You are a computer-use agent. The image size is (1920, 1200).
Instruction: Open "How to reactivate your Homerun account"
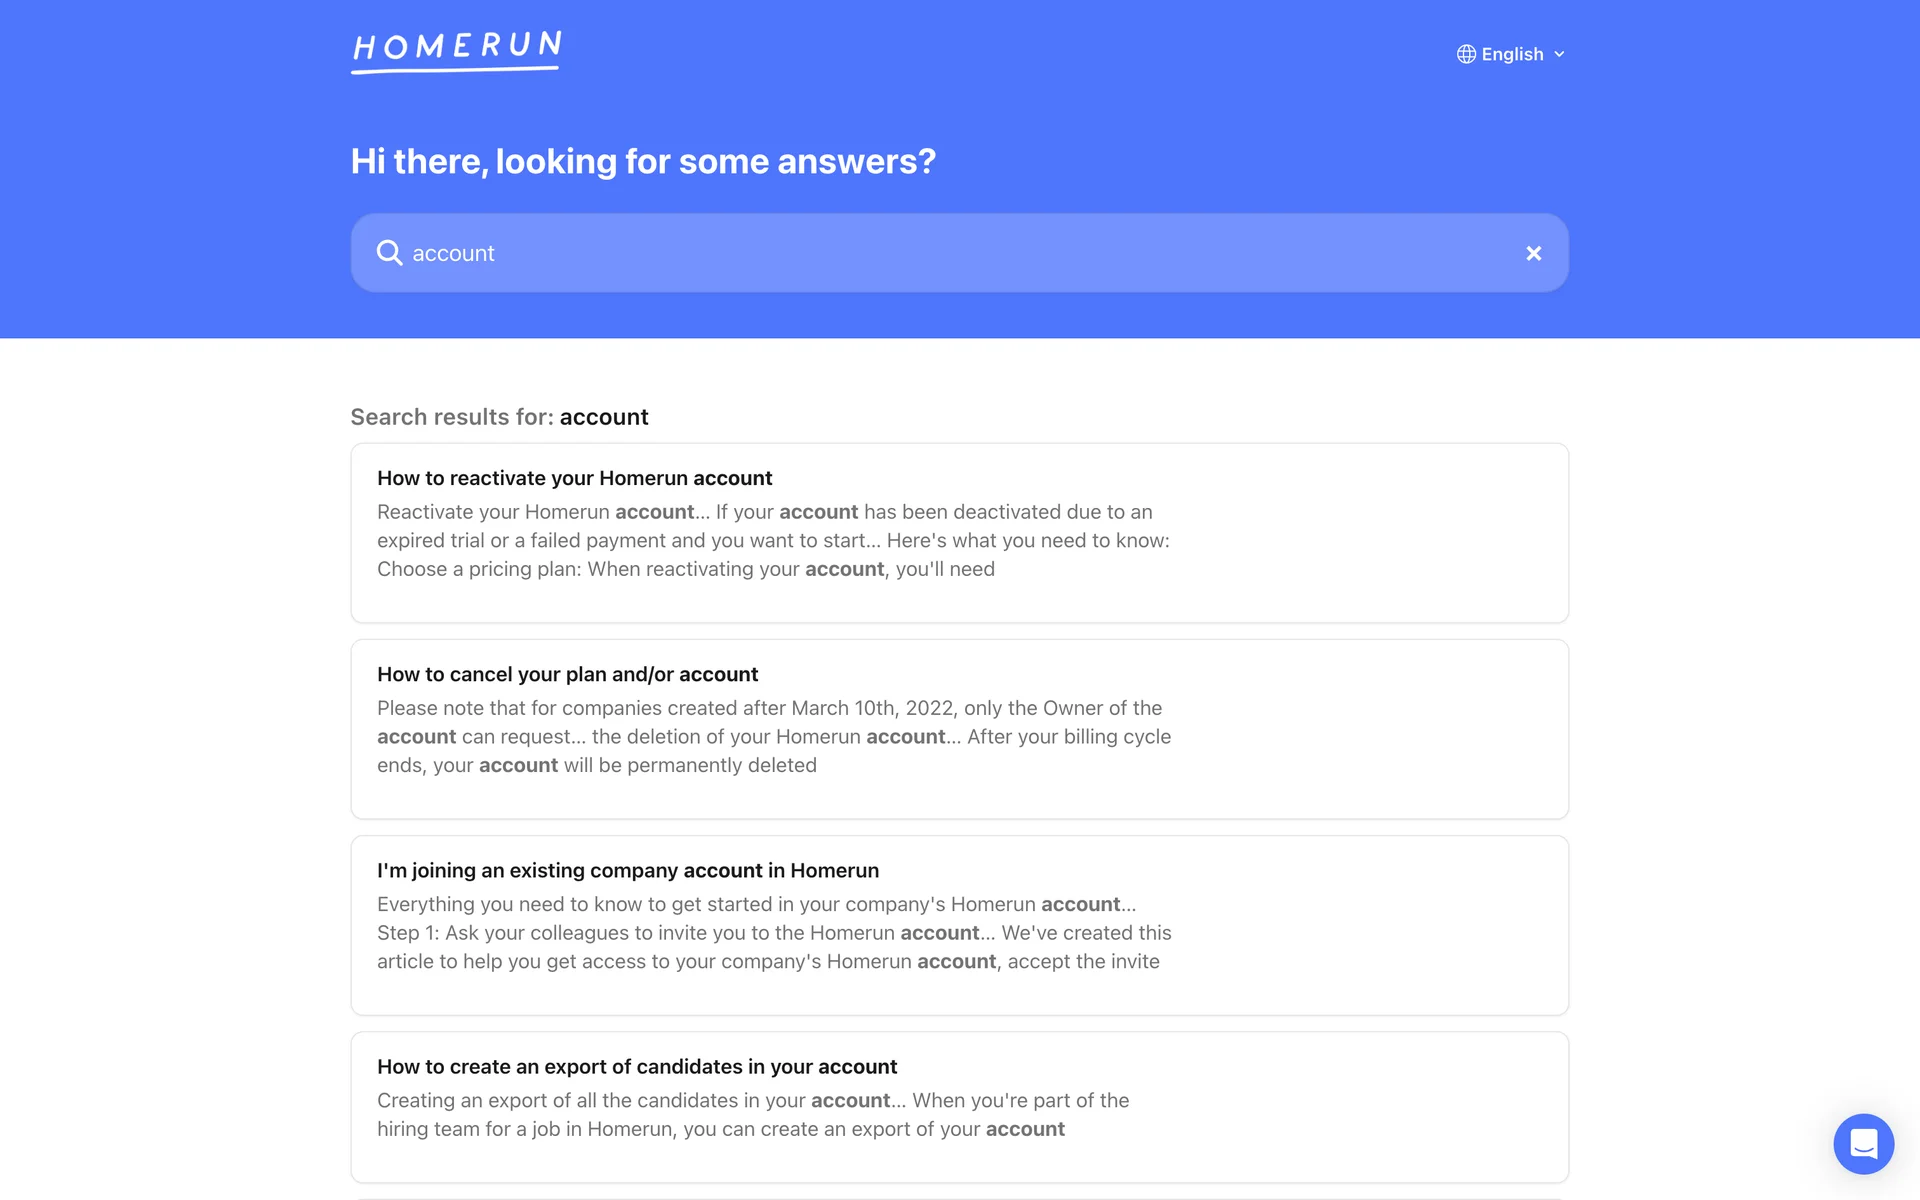574,478
